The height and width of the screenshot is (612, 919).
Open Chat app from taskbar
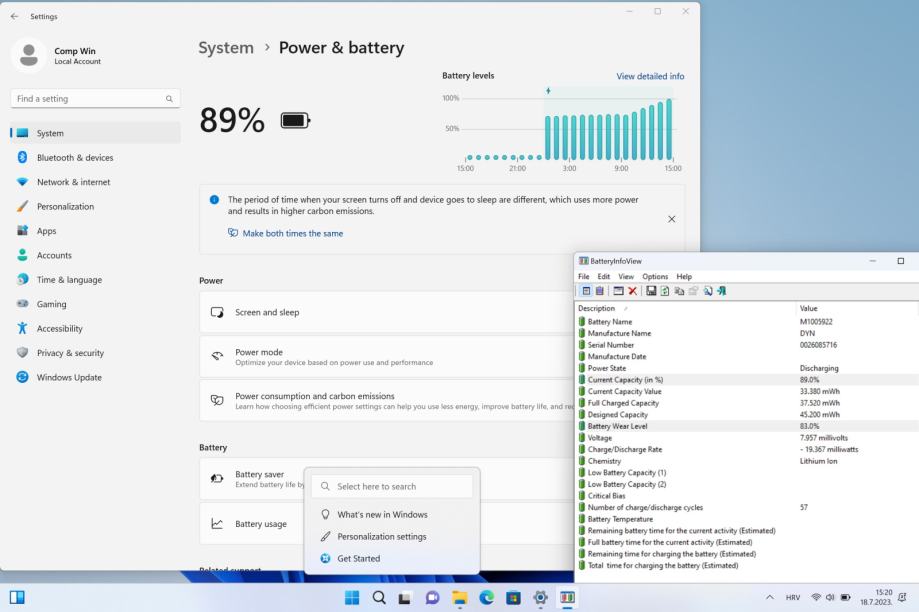(433, 597)
